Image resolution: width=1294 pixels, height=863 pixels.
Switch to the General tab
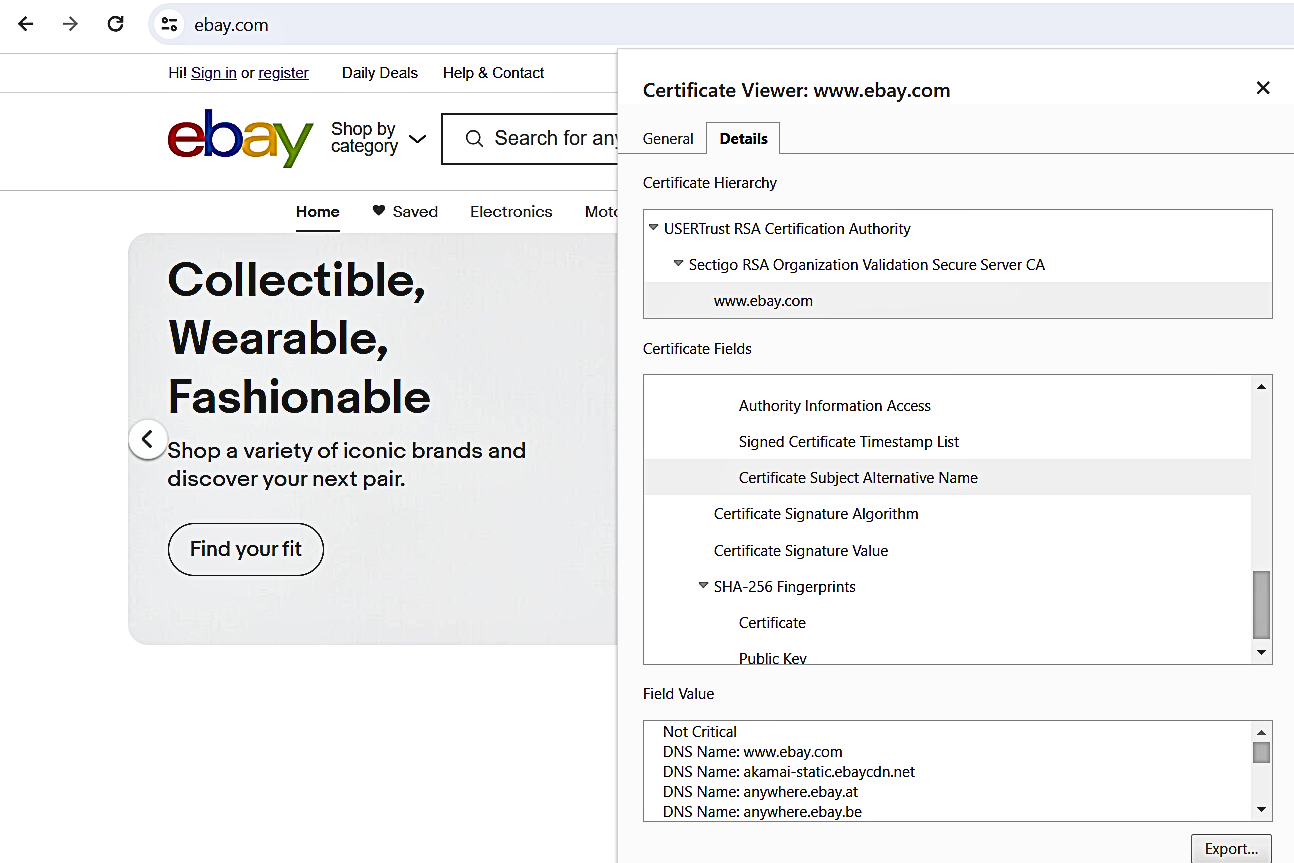667,138
